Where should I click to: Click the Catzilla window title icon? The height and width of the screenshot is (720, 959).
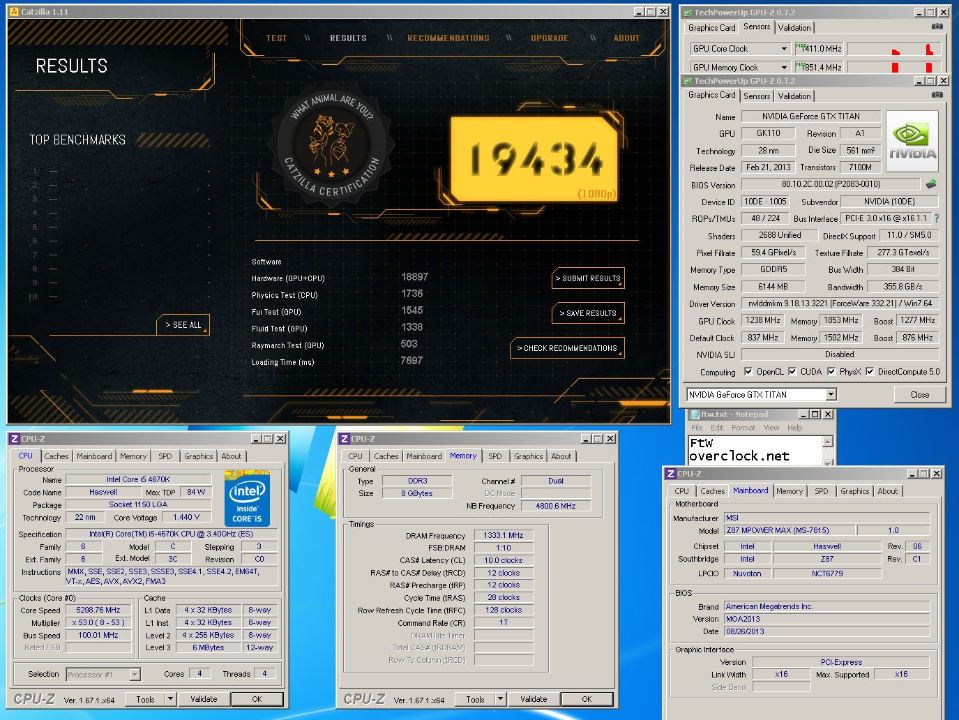14,12
